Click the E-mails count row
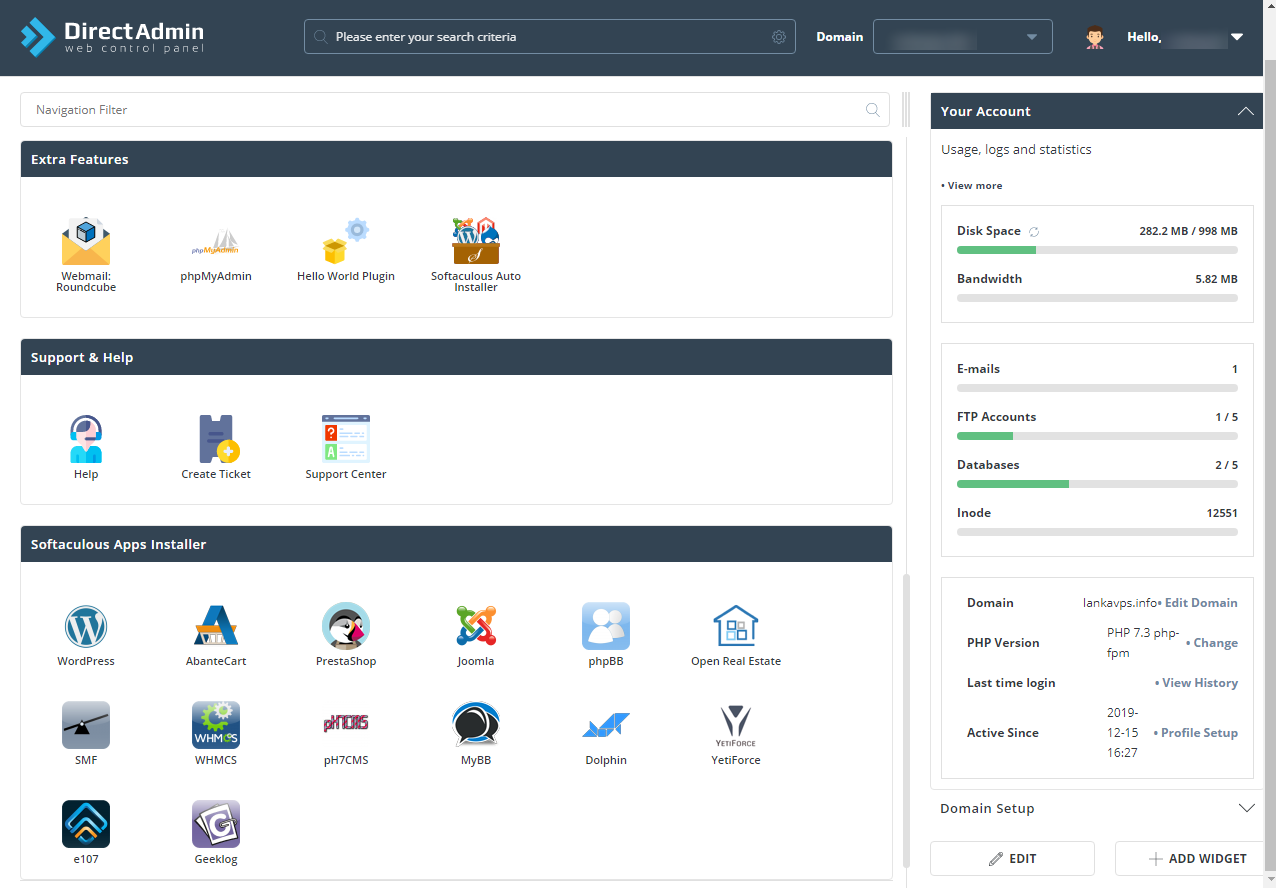This screenshot has height=888, width=1276. coord(1097,369)
